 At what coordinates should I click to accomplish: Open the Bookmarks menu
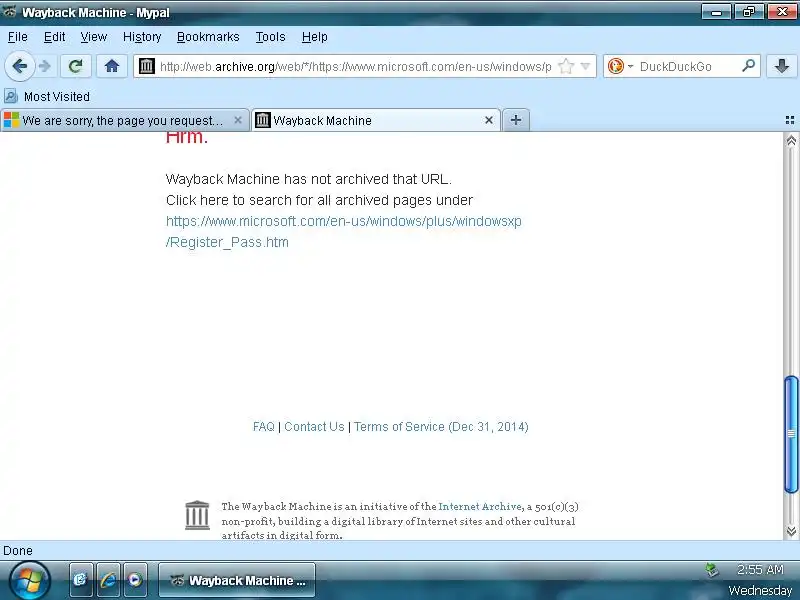(x=208, y=37)
